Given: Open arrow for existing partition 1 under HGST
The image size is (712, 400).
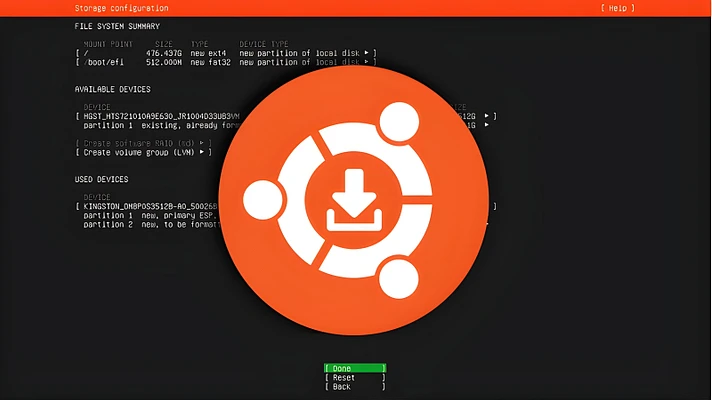Looking at the screenshot, I should [x=487, y=125].
